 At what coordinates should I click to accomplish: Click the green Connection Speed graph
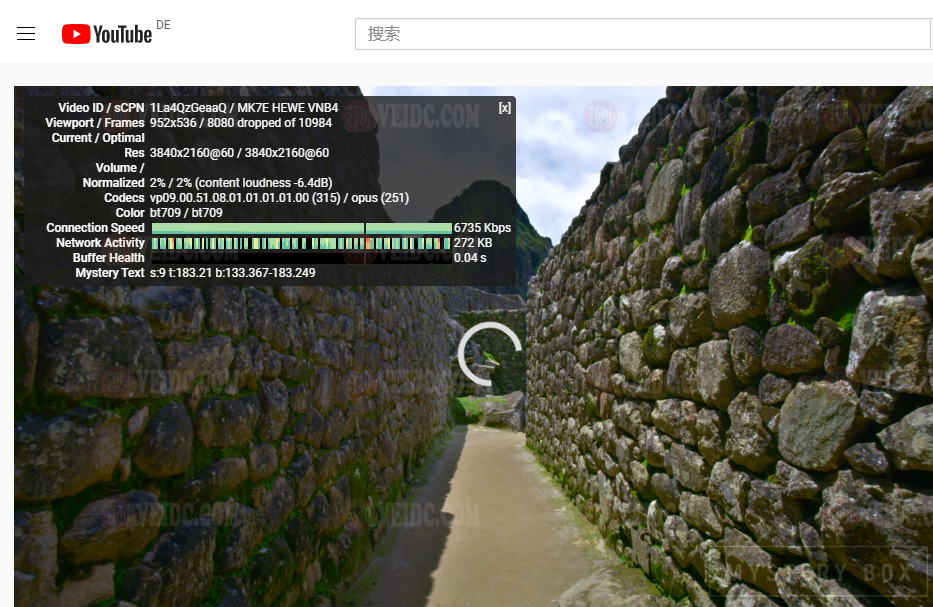[301, 228]
